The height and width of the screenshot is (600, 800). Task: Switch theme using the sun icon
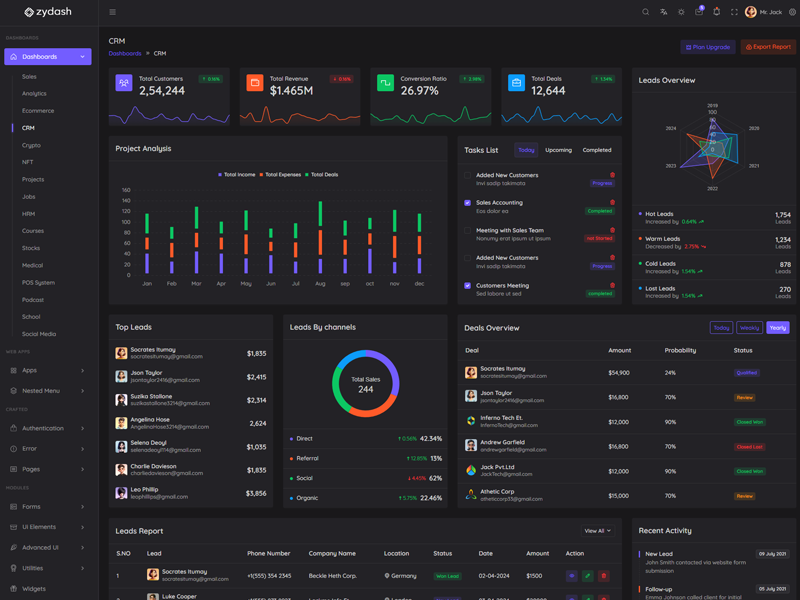point(681,12)
